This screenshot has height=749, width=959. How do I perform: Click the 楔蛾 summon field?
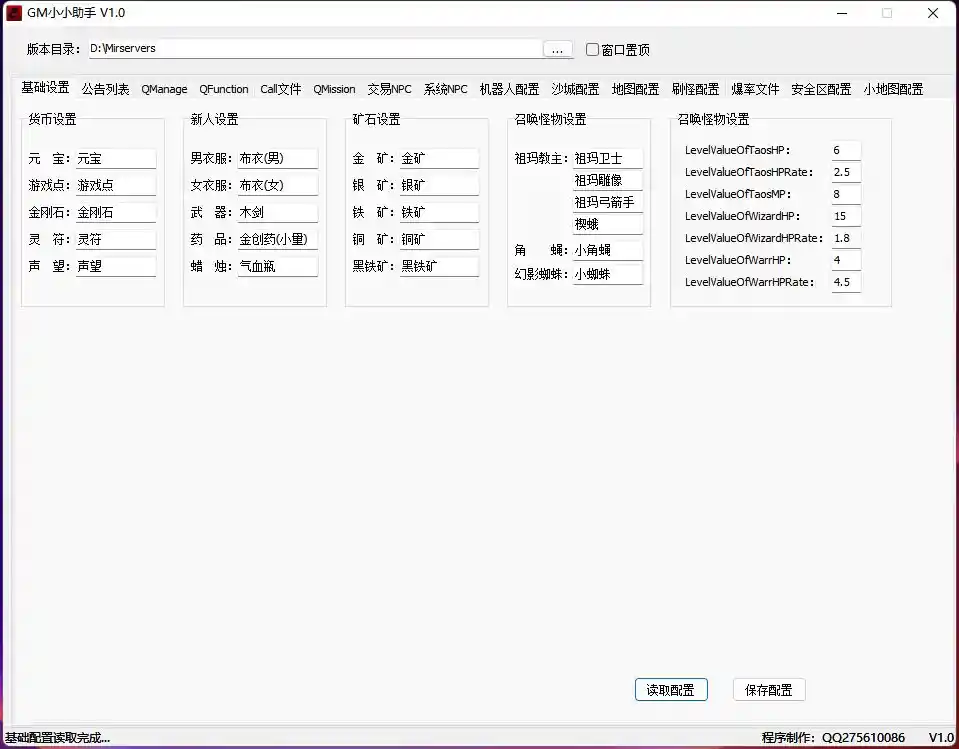pos(608,224)
